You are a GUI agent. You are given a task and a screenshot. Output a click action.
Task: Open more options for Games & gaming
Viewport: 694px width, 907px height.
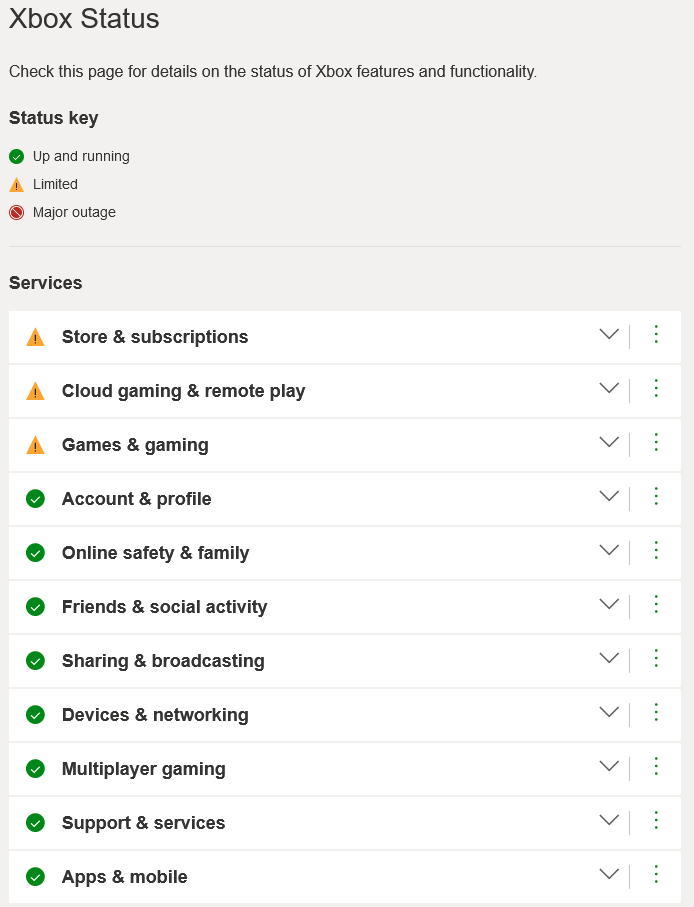[656, 443]
